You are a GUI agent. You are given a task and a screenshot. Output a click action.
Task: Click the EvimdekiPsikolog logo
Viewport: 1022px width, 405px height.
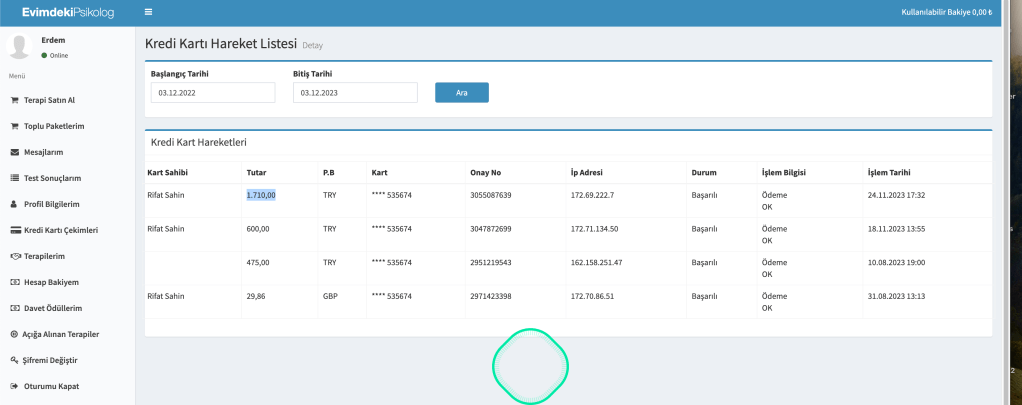pos(68,12)
